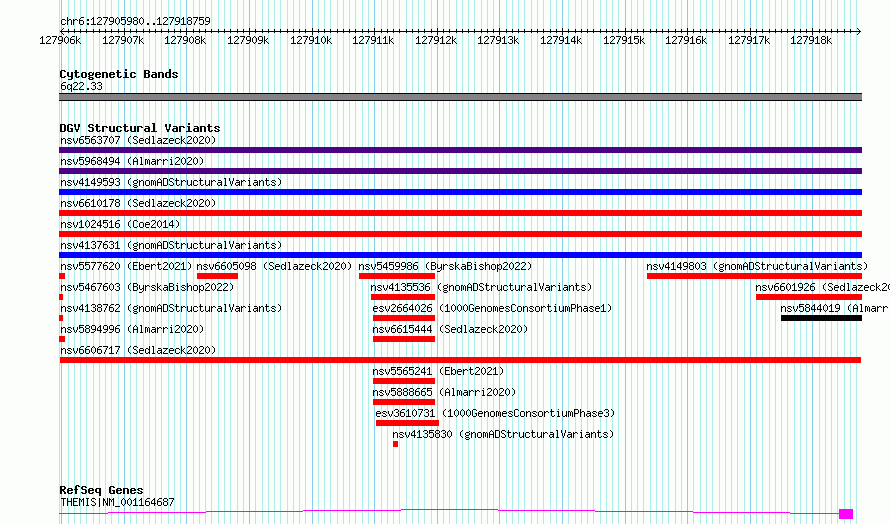Click the 127910k ruler tick label
Image resolution: width=890 pixels, height=524 pixels.
(x=311, y=40)
